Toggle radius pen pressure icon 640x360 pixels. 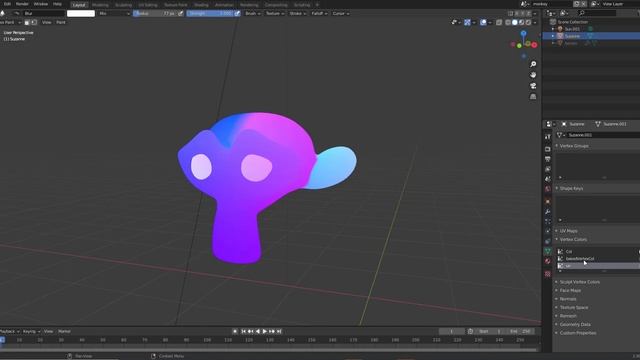(181, 13)
